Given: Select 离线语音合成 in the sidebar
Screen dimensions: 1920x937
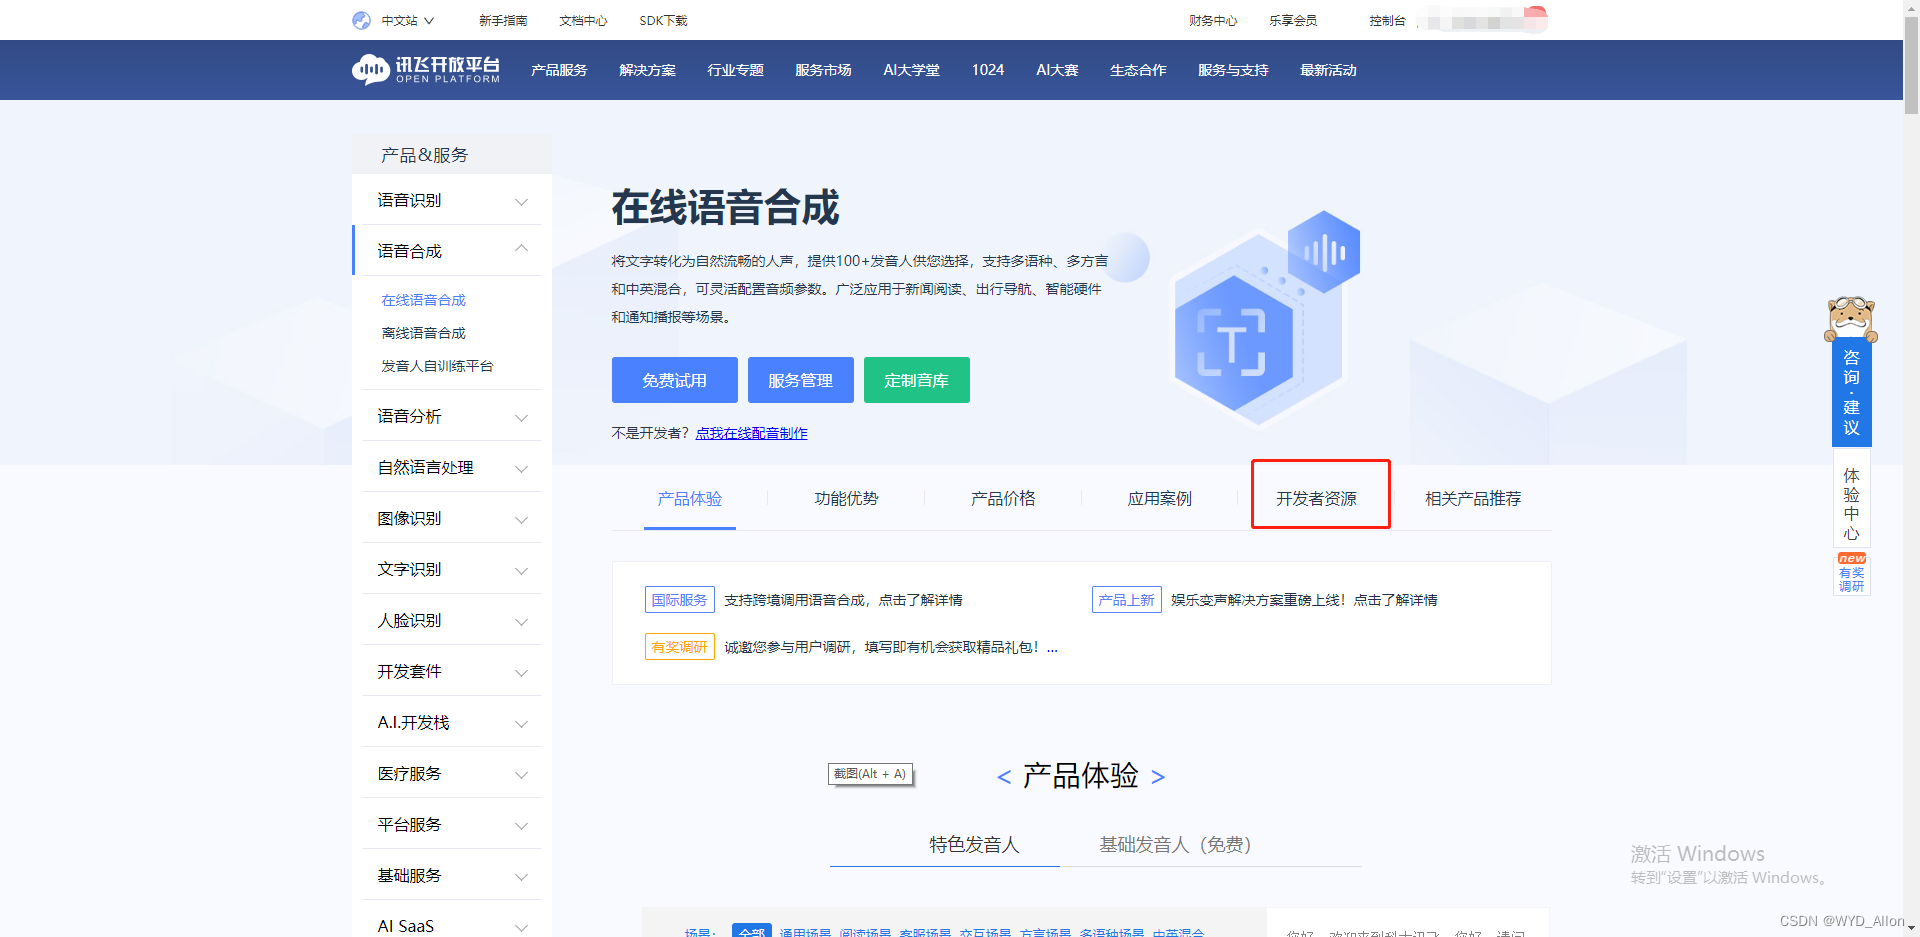Looking at the screenshot, I should coord(423,333).
